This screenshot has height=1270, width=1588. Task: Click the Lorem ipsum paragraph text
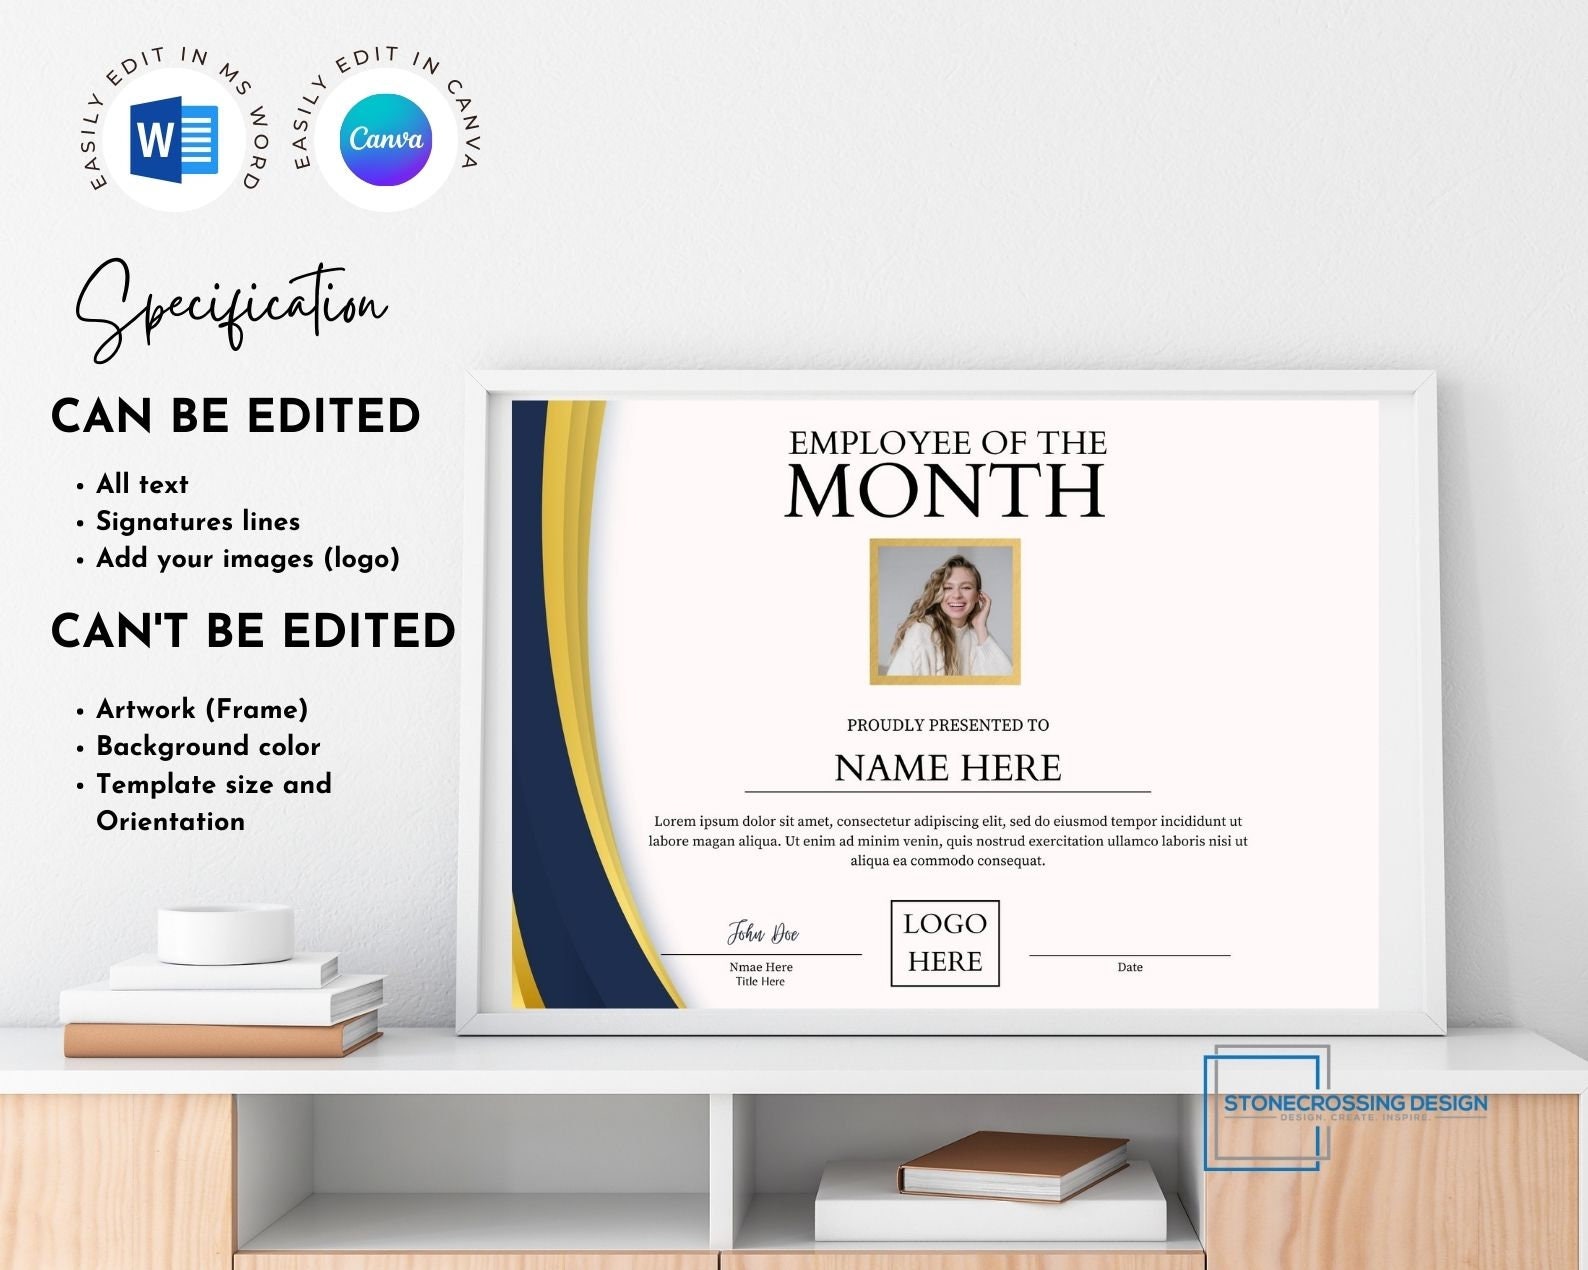(x=948, y=841)
